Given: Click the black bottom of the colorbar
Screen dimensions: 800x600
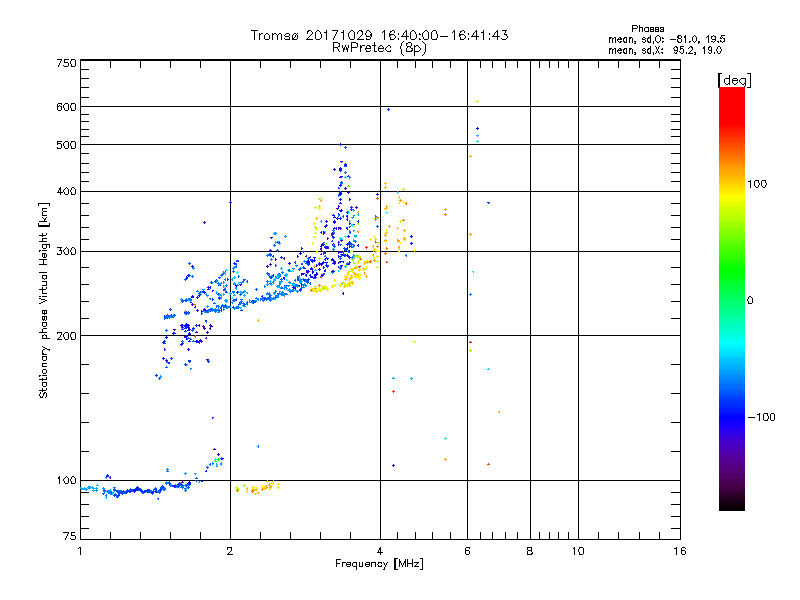Looking at the screenshot, I should (732, 503).
